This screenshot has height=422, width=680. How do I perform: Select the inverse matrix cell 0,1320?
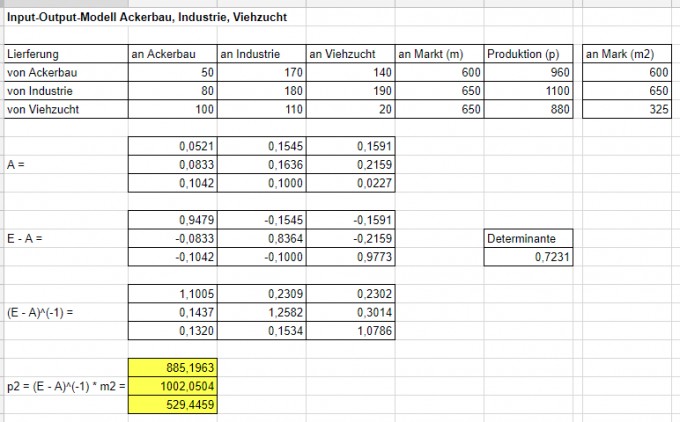pos(173,331)
